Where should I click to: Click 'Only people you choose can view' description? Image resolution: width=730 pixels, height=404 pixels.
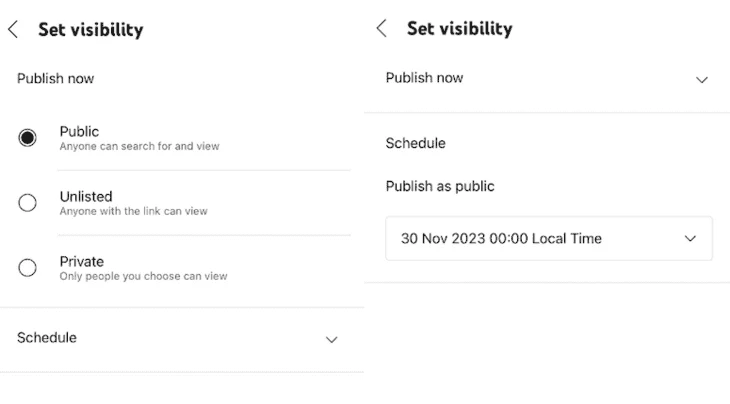(143, 276)
